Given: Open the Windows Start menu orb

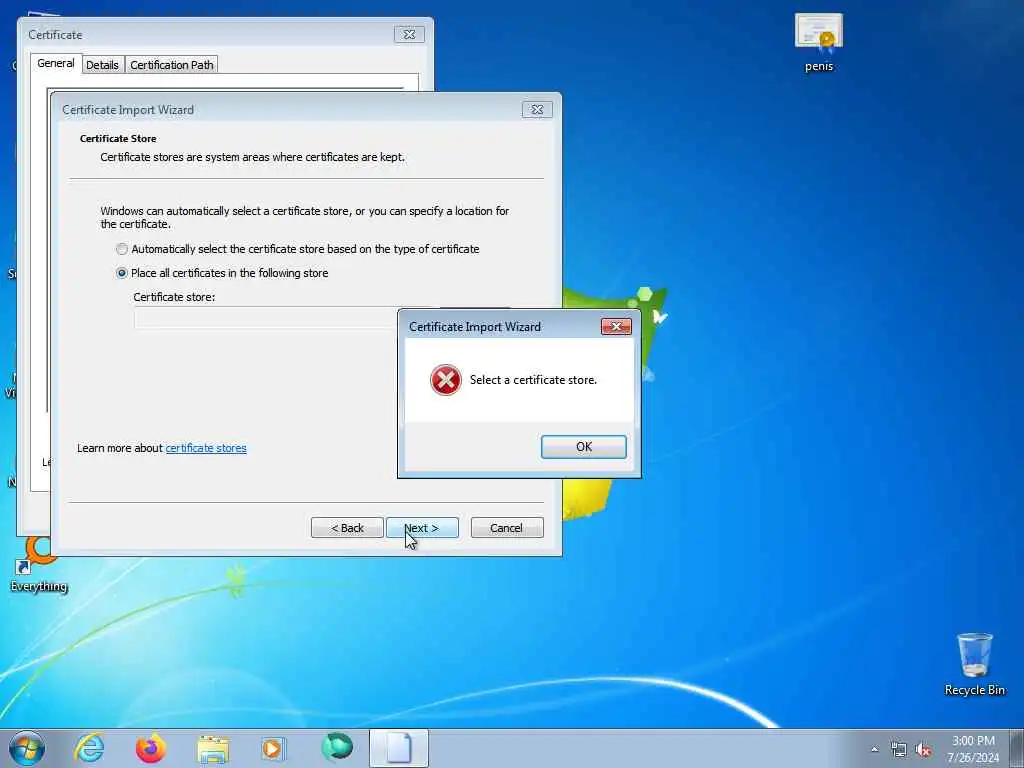Looking at the screenshot, I should coord(27,748).
